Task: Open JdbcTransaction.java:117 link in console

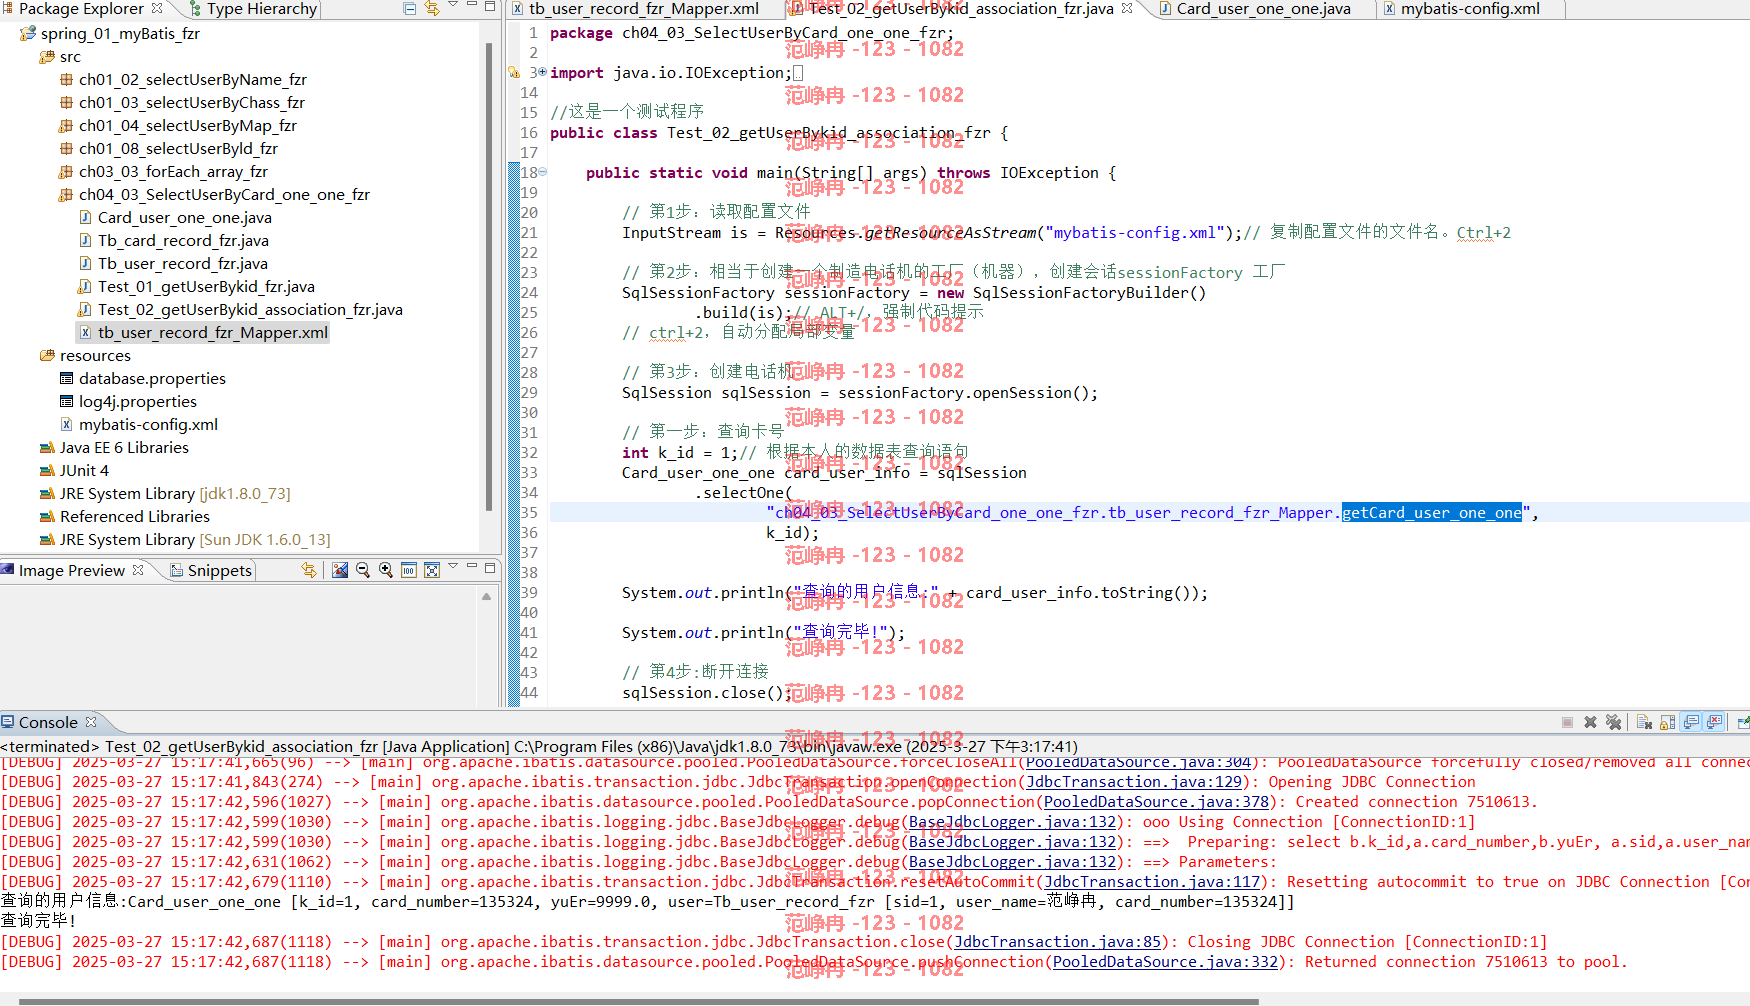Action: (x=1152, y=882)
